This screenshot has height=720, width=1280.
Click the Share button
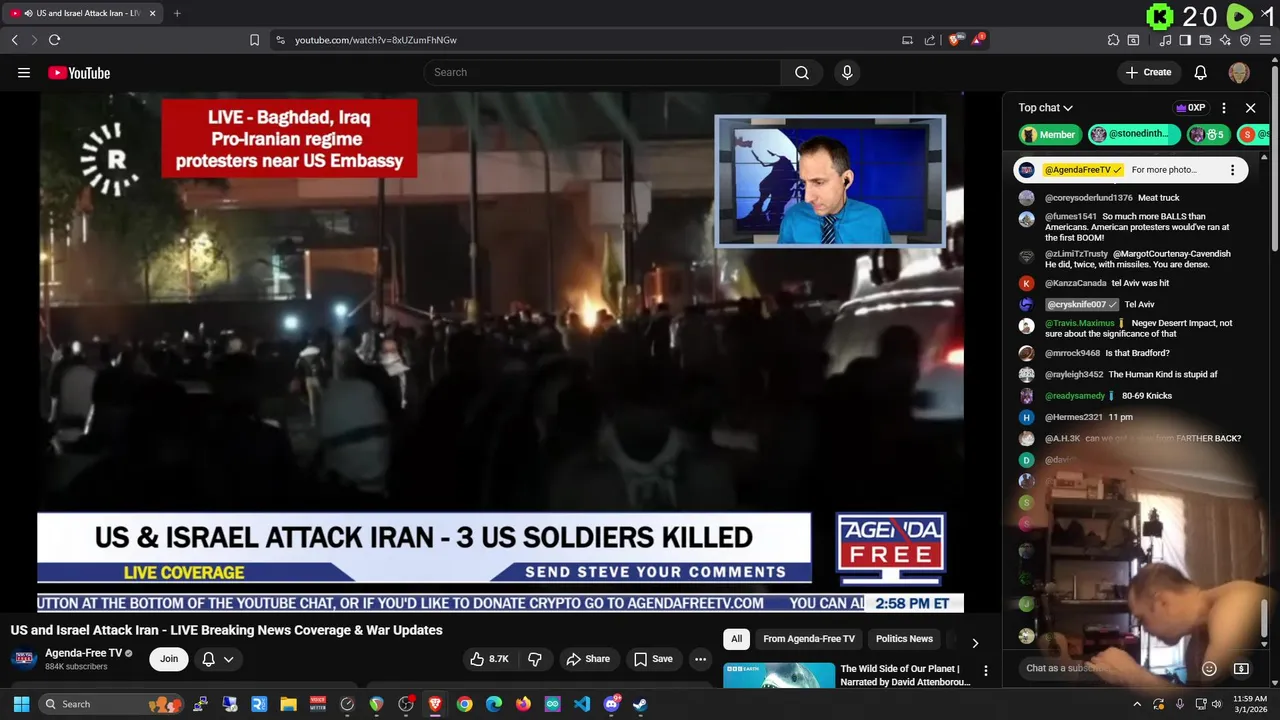(587, 659)
